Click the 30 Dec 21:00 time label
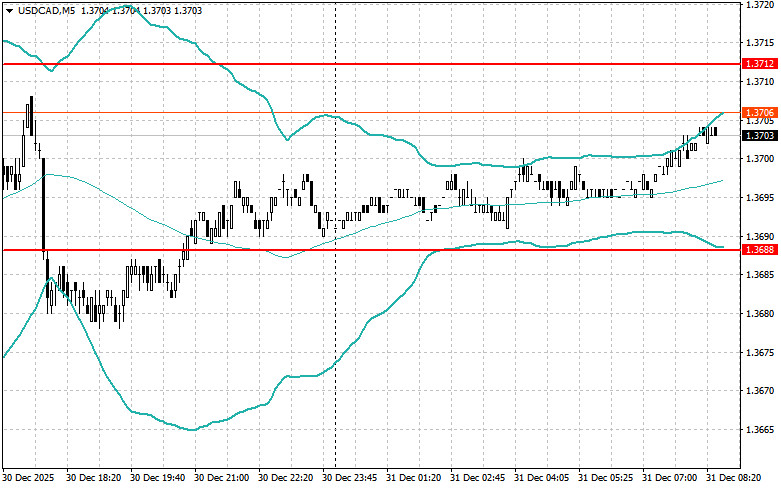This screenshot has height=489, width=781. 223,479
